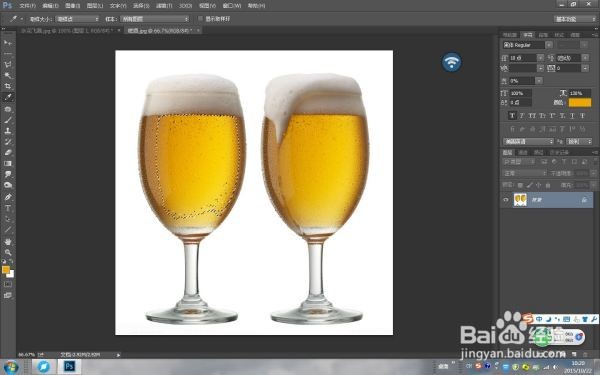Open the anti-aliasing method dropdown
Image resolution: width=600 pixels, height=375 pixels.
579,142
